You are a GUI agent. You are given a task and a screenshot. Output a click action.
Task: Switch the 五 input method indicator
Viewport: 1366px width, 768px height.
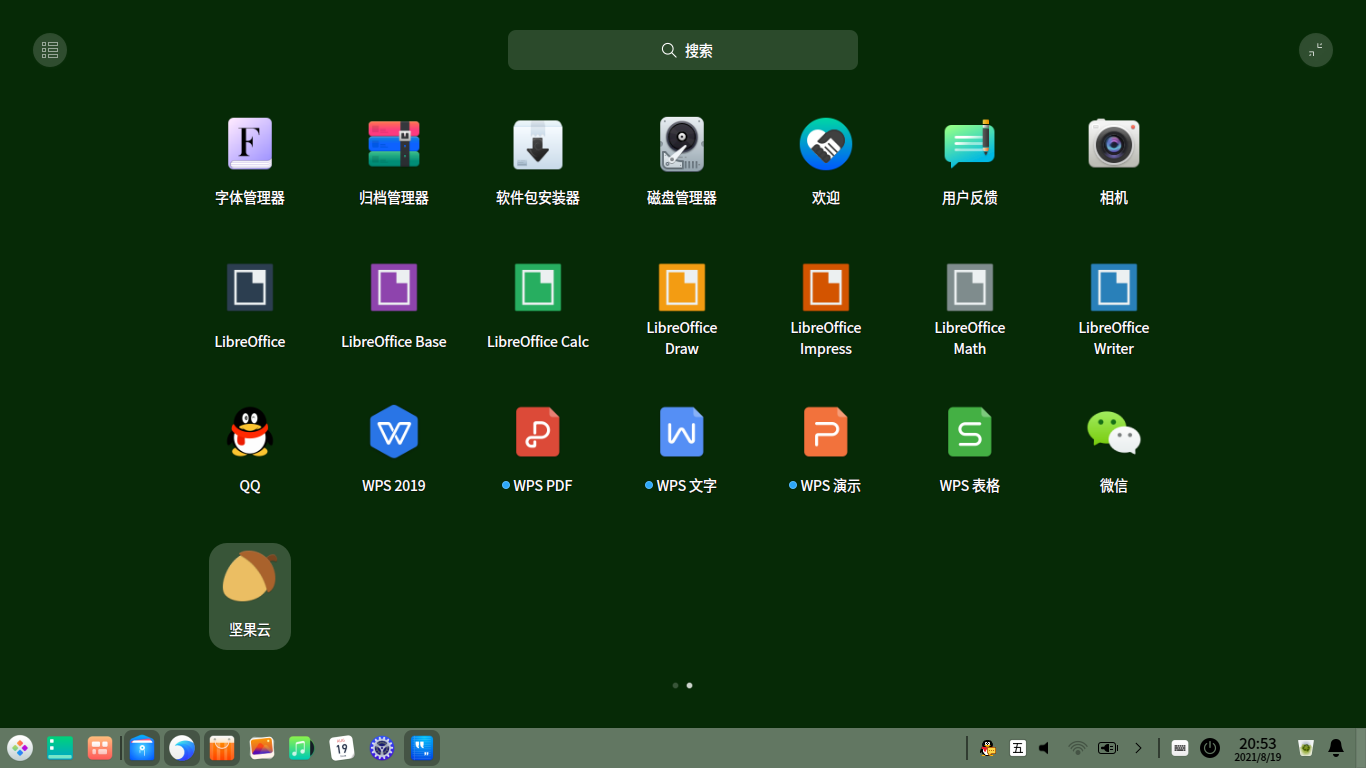pyautogui.click(x=1018, y=748)
